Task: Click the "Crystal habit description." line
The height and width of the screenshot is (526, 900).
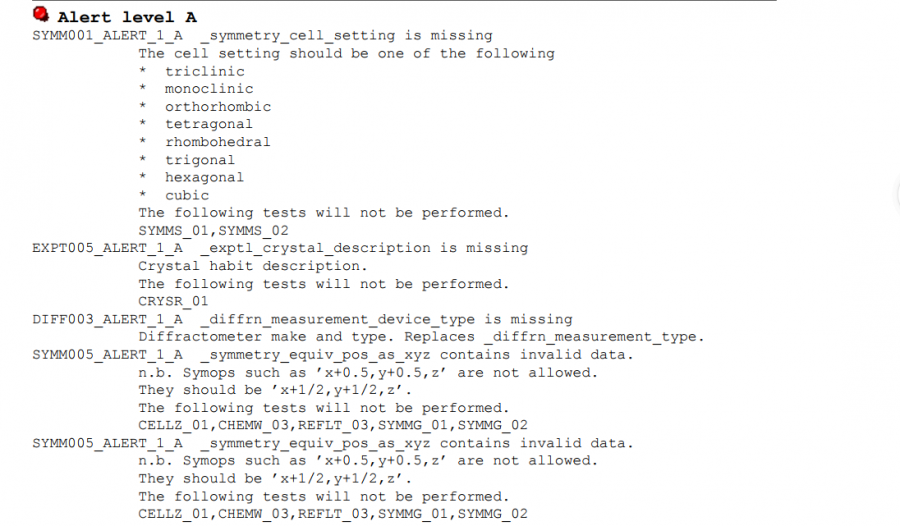Action: click(x=252, y=266)
